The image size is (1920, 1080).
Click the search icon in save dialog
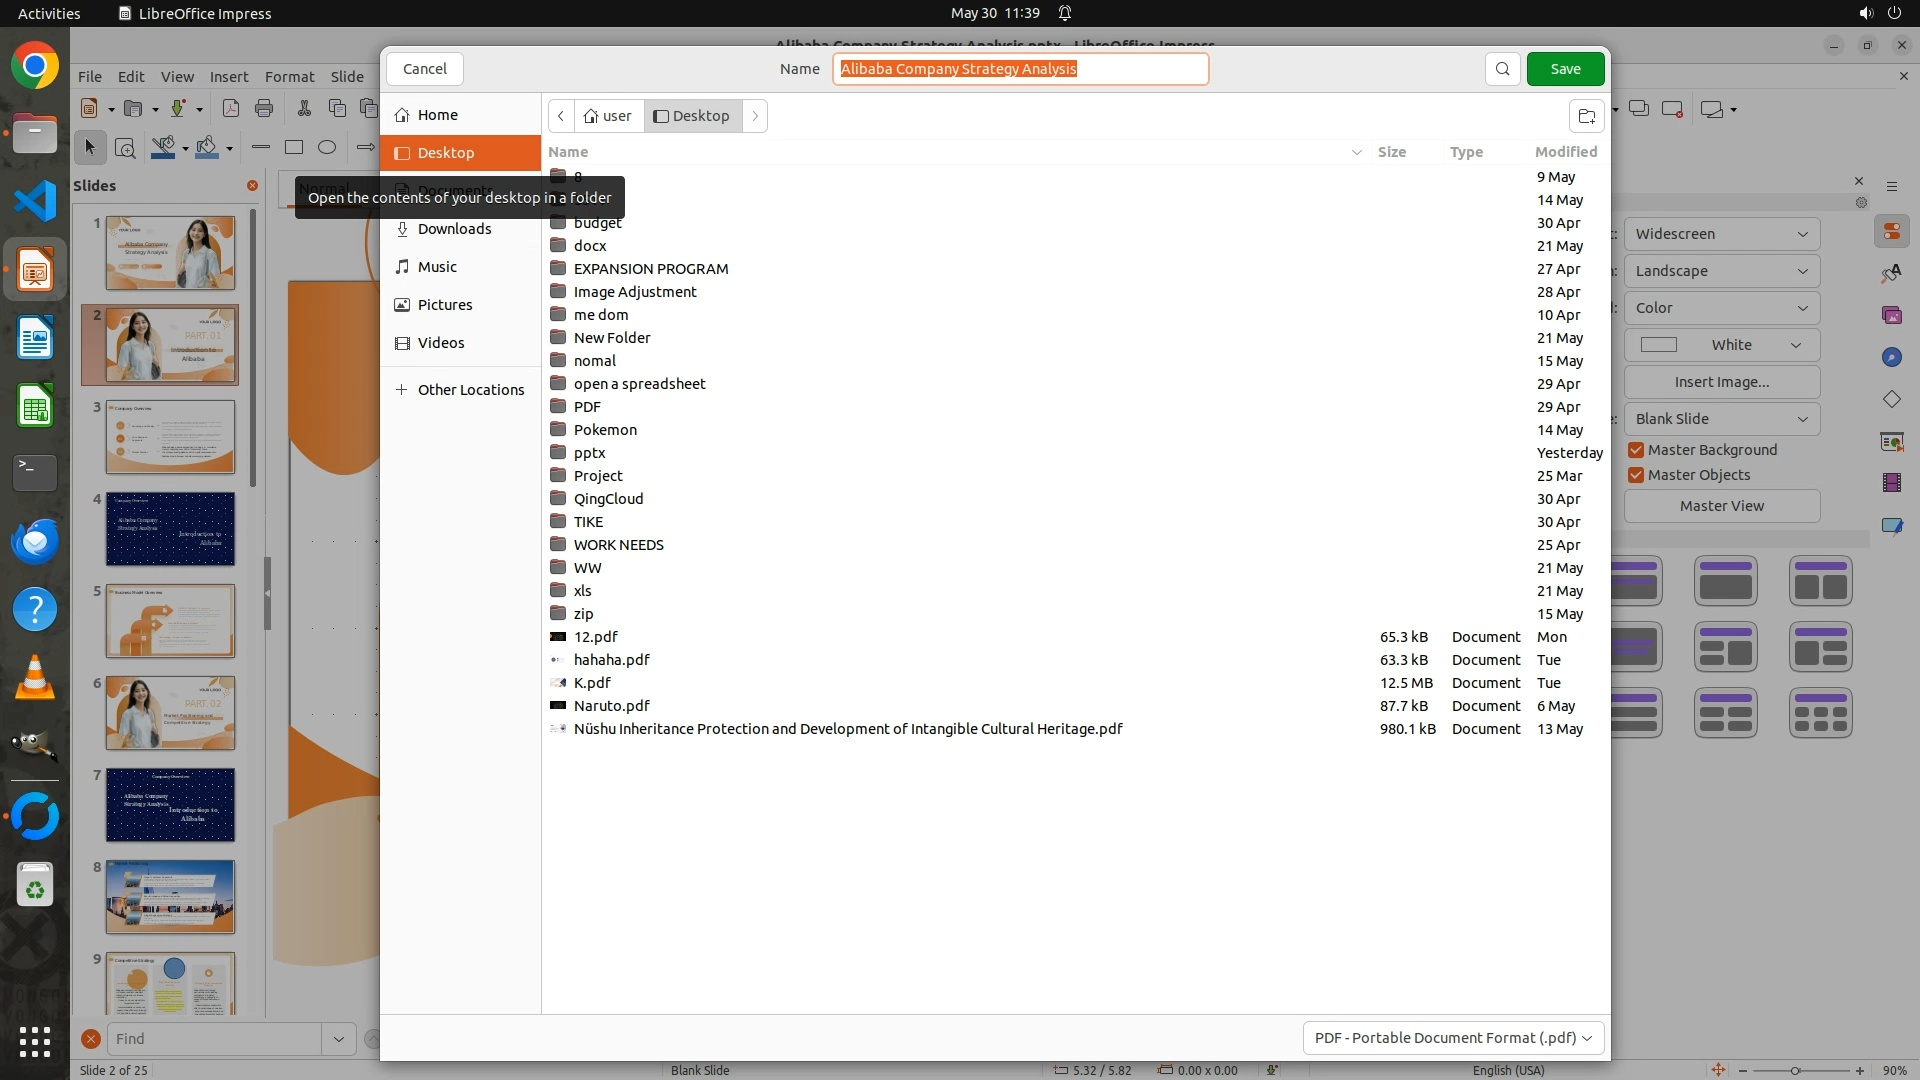pyautogui.click(x=1502, y=69)
